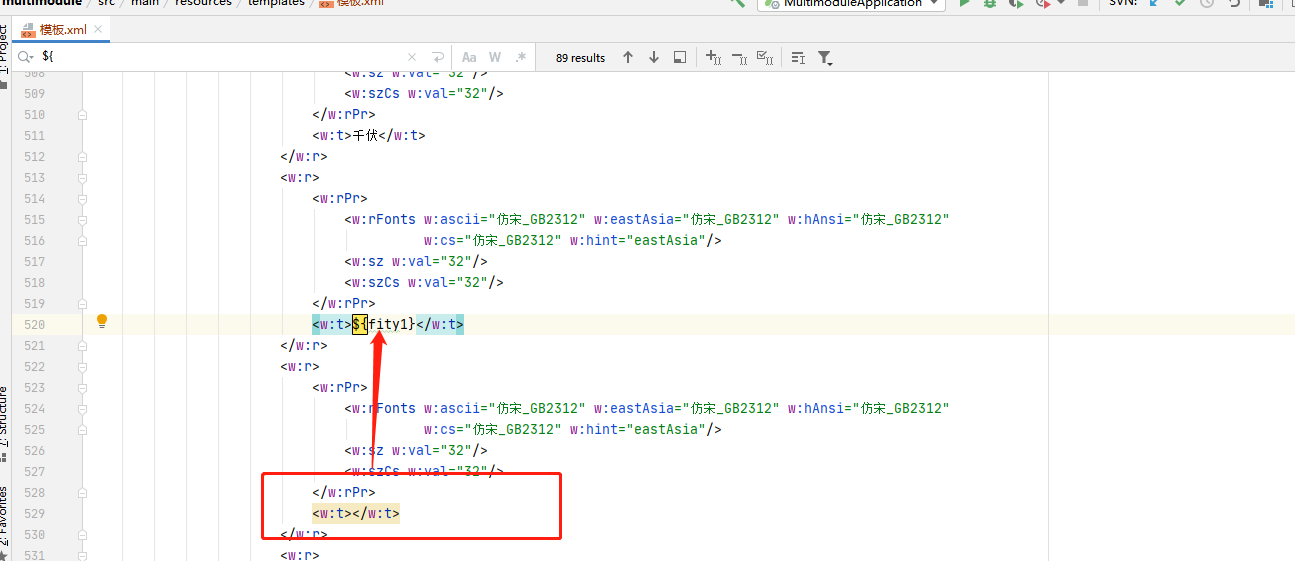Click the templates breadcrumb
Viewport: 1295px width, 561px height.
pyautogui.click(x=276, y=4)
